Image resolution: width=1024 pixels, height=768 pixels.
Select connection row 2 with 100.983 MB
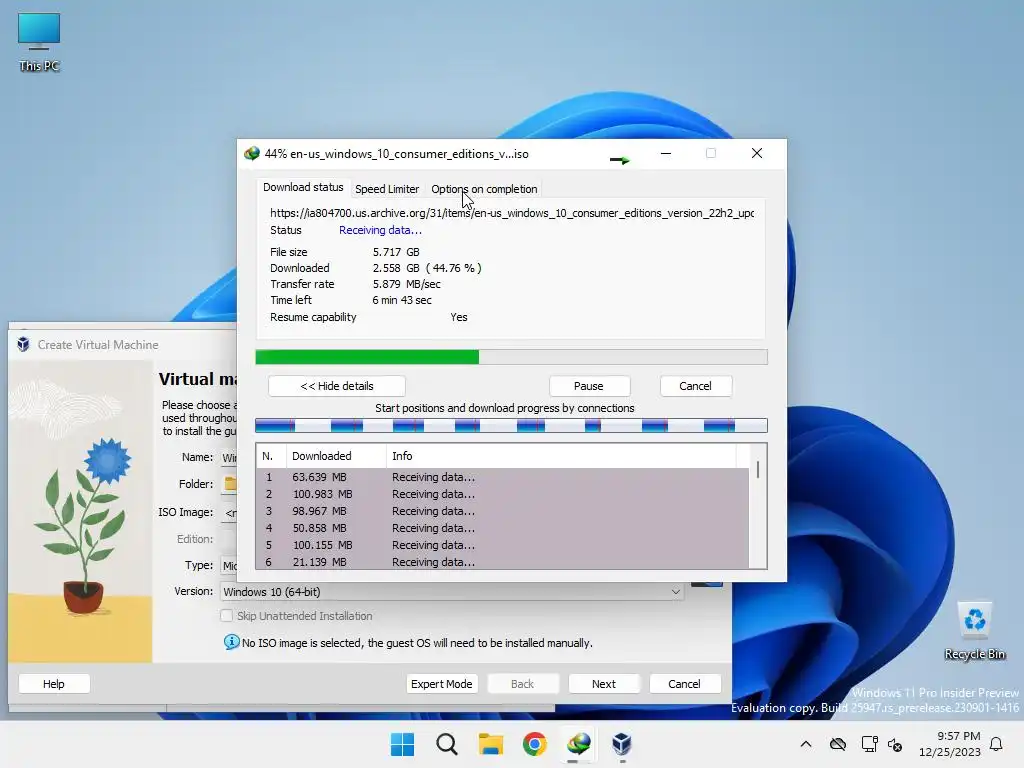click(502, 494)
